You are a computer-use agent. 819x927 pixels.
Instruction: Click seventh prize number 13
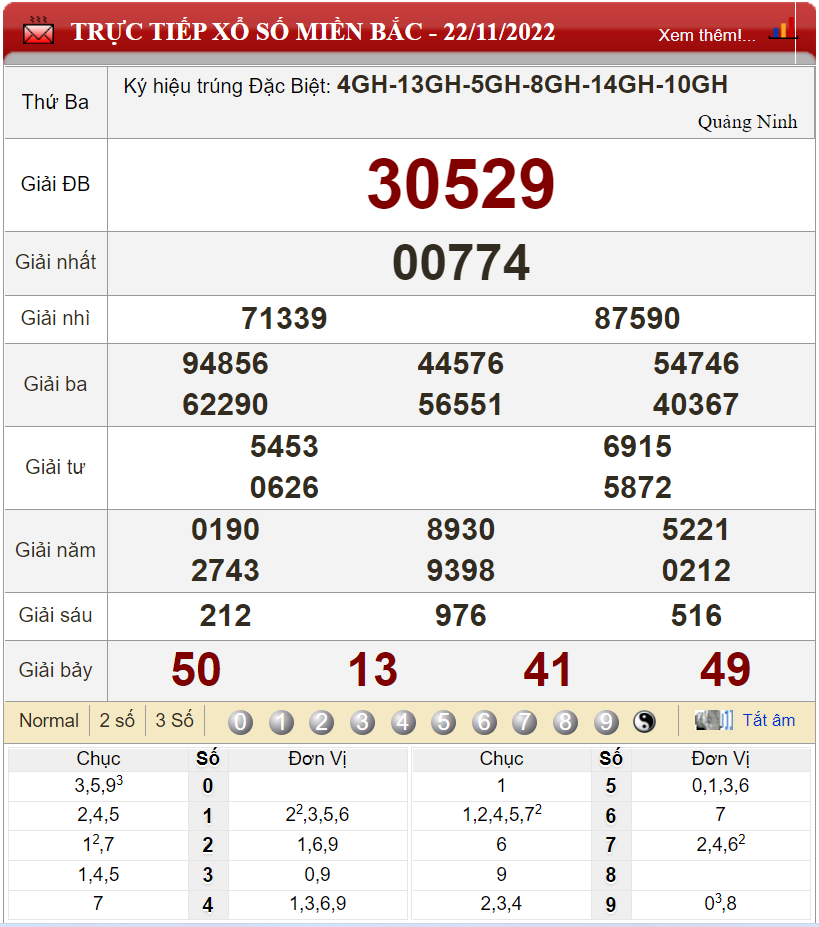tap(373, 670)
